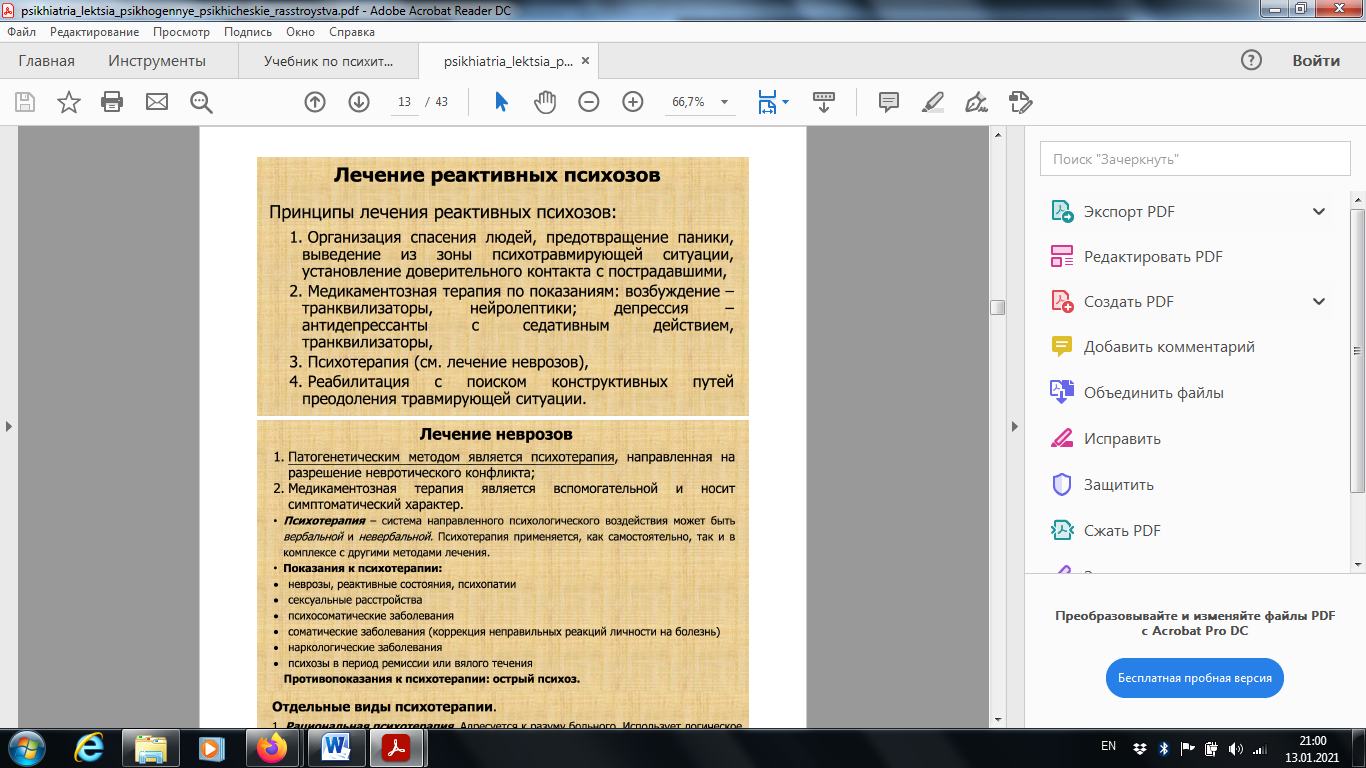Image resolution: width=1366 pixels, height=768 pixels.
Task: Switch to the Учебник по психит... tab
Action: tap(328, 61)
